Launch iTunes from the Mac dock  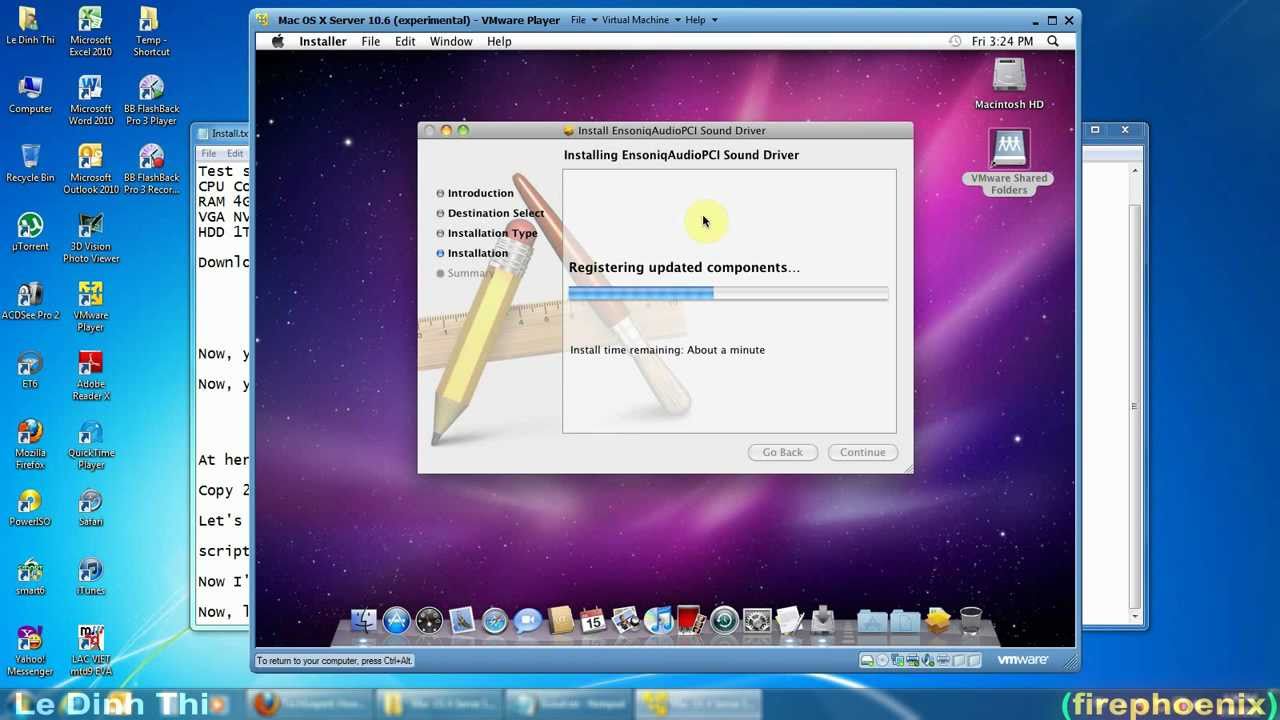pyautogui.click(x=658, y=621)
